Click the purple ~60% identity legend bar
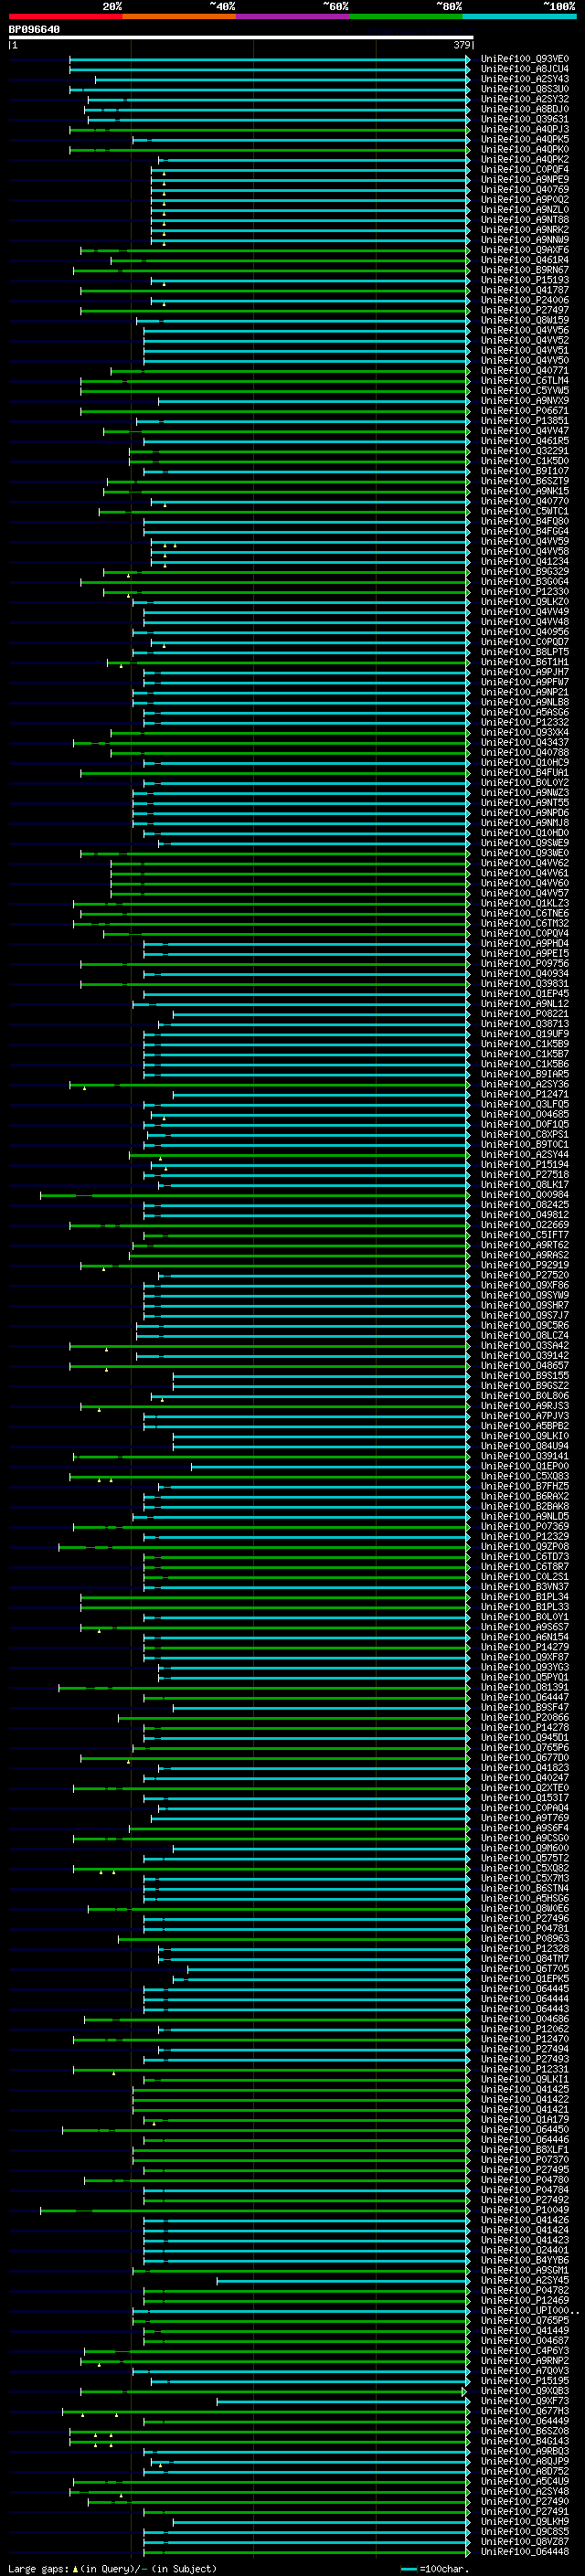 (293, 16)
